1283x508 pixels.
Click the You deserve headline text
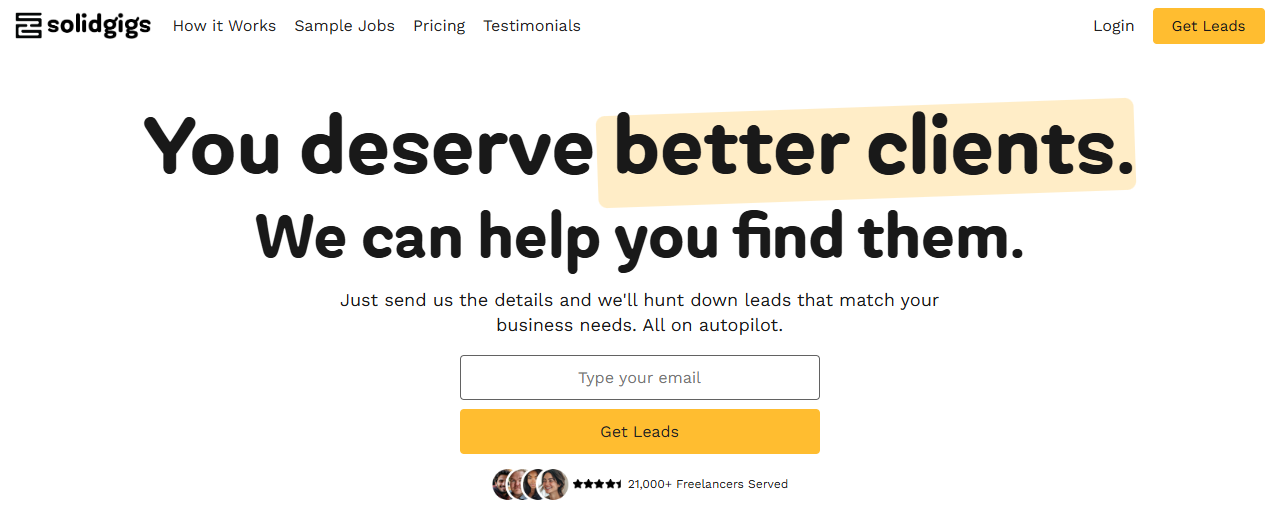coord(369,146)
